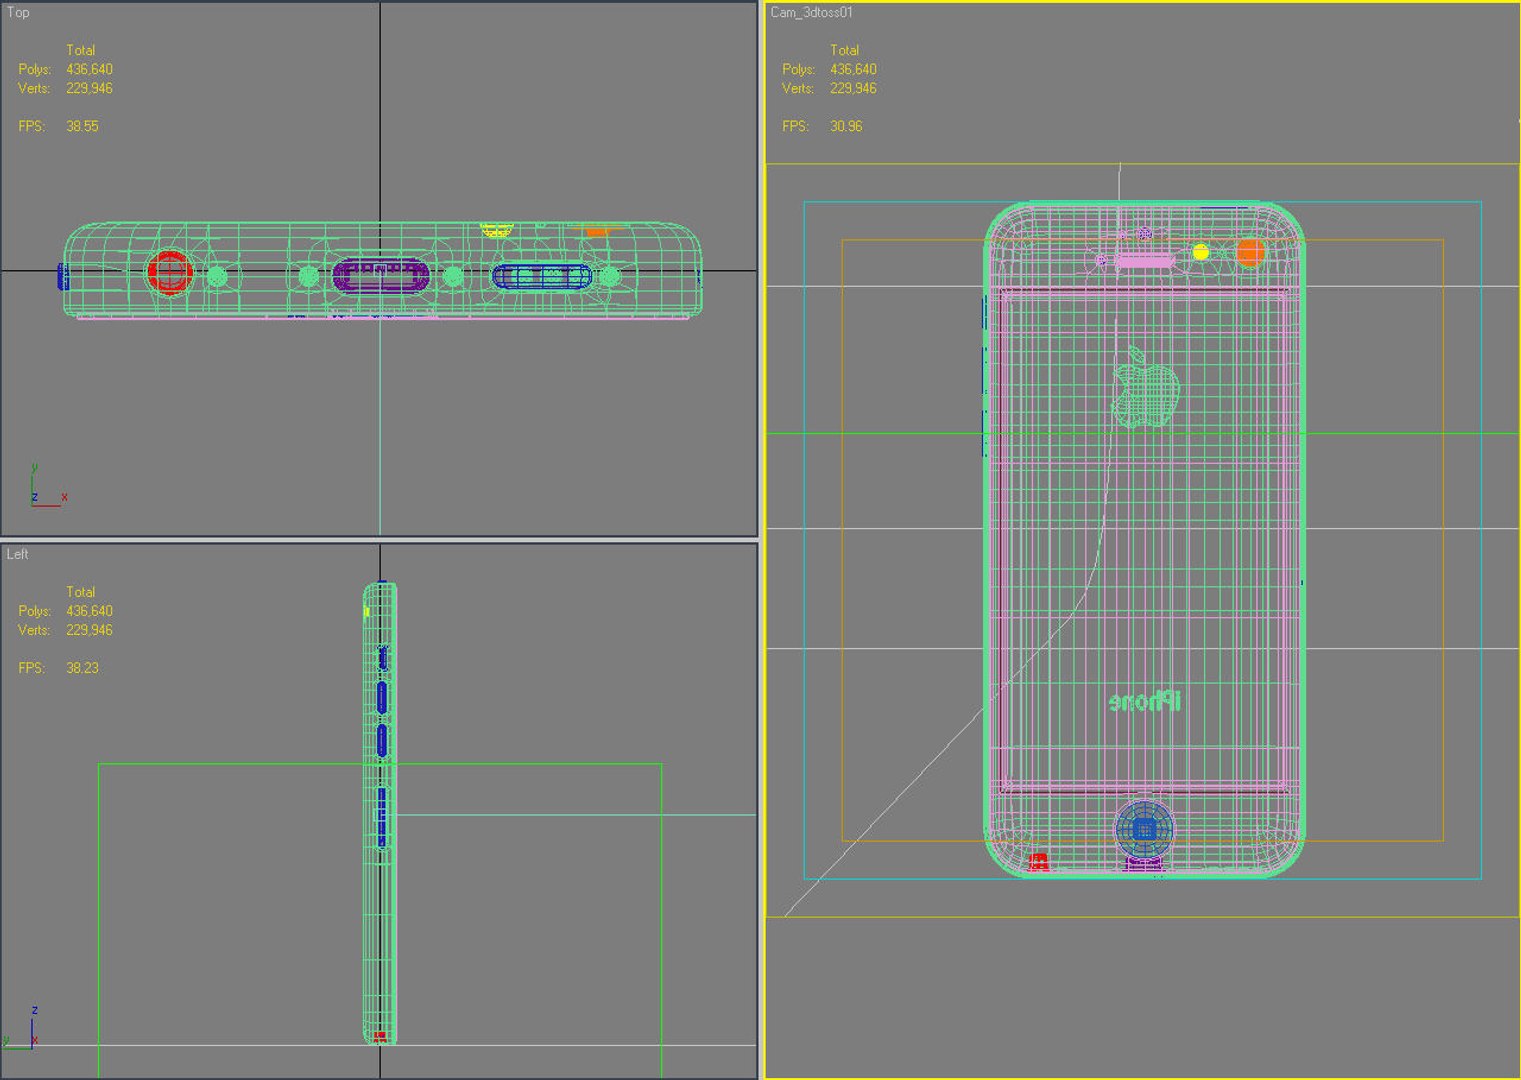Select the red object at phone's bottom corner

click(1039, 862)
